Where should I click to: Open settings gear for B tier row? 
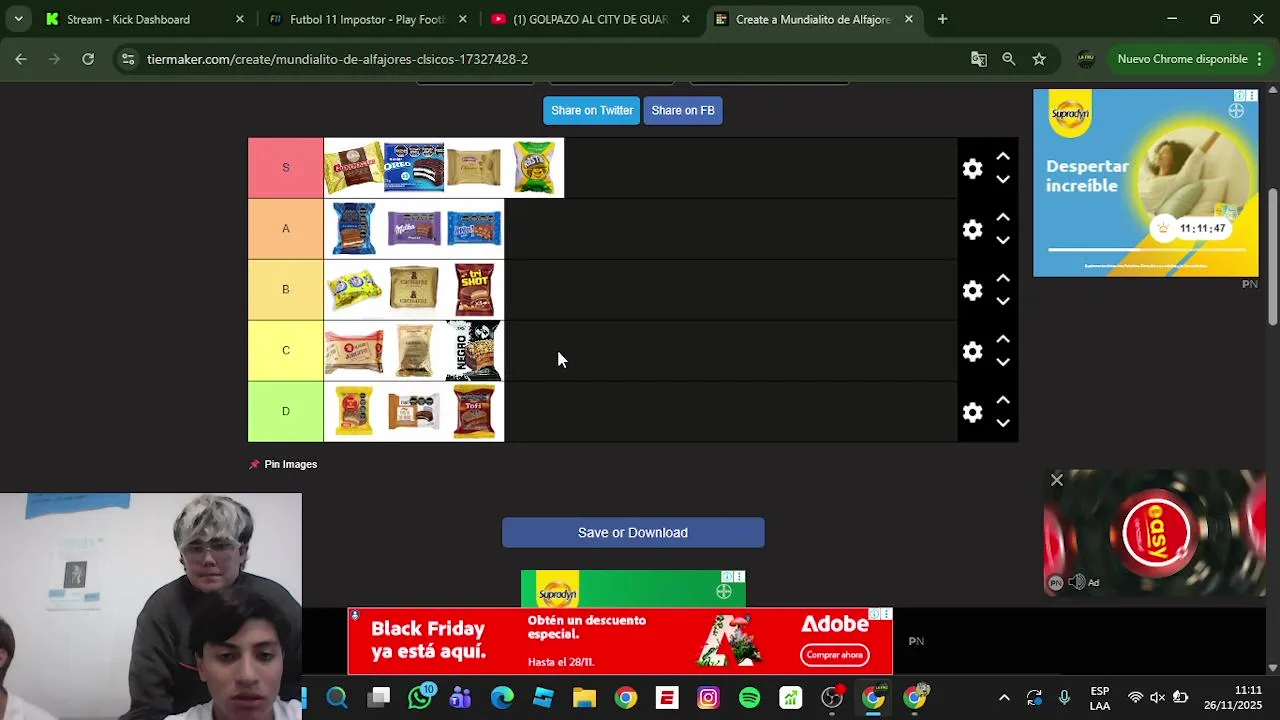(x=972, y=290)
